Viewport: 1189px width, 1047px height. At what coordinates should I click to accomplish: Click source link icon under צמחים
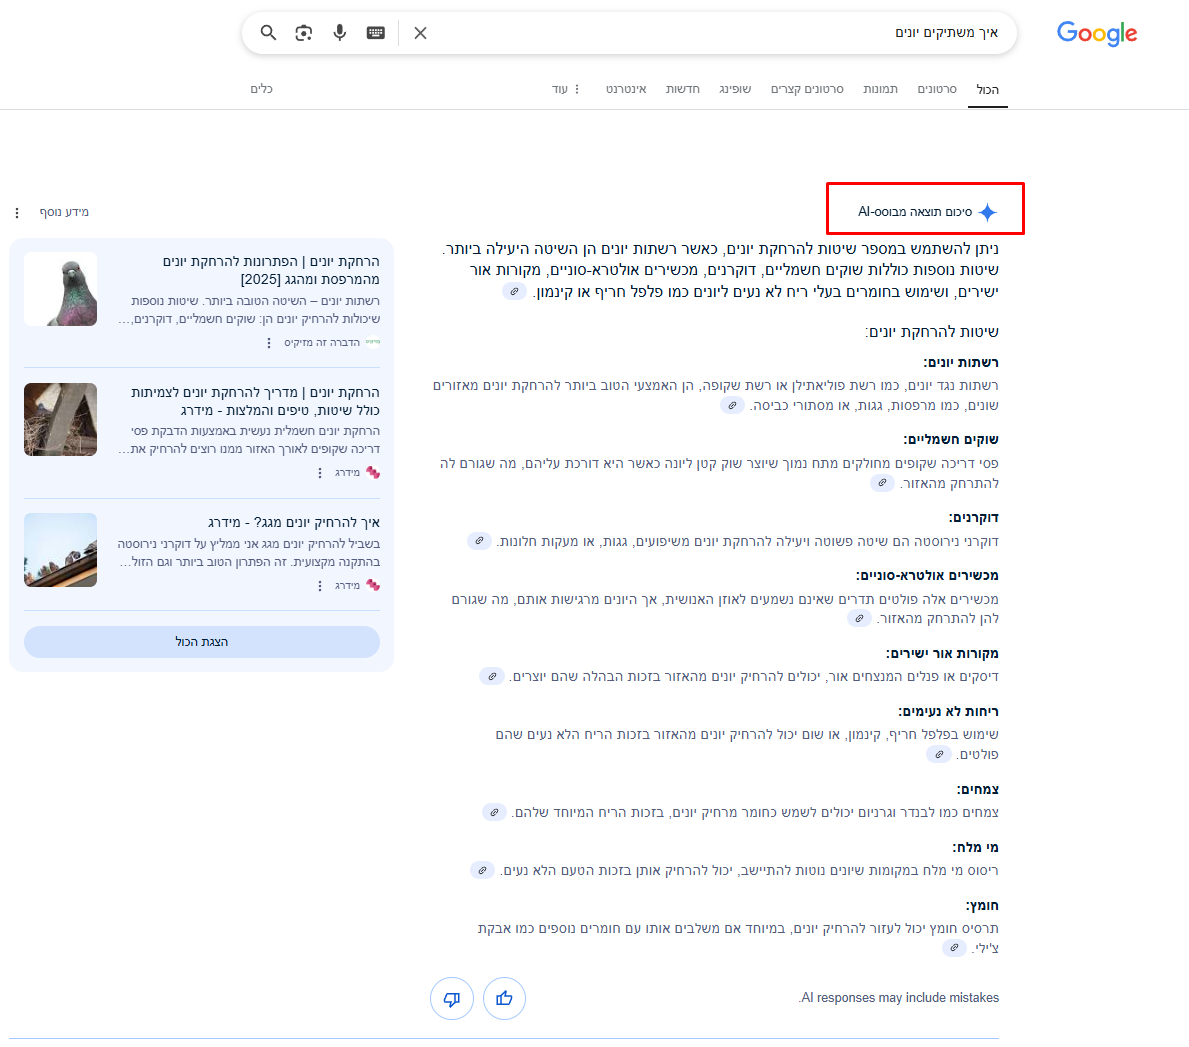point(494,813)
